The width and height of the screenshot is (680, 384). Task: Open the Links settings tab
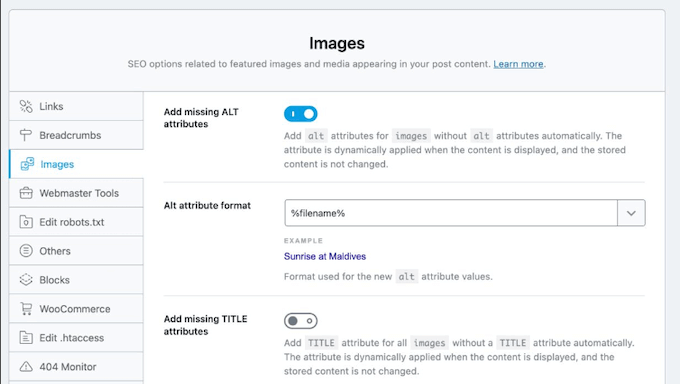(76, 106)
